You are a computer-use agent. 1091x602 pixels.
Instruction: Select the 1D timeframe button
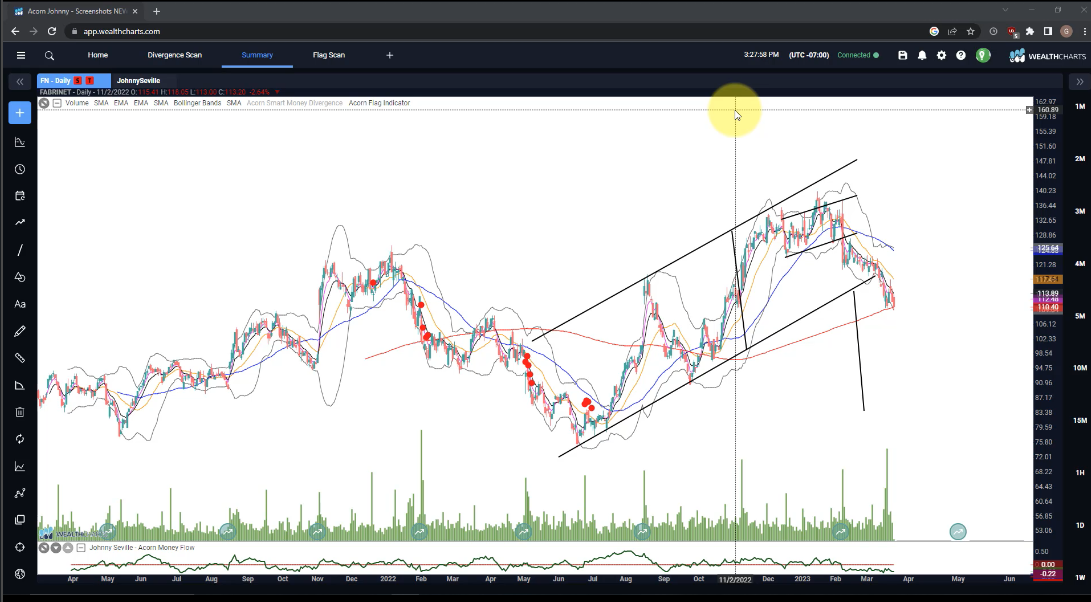(1080, 525)
